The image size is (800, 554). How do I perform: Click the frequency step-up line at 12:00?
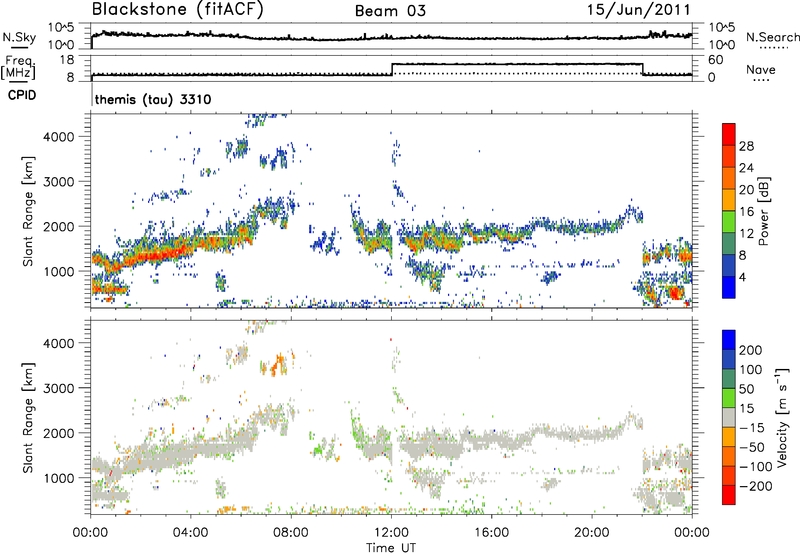[392, 69]
